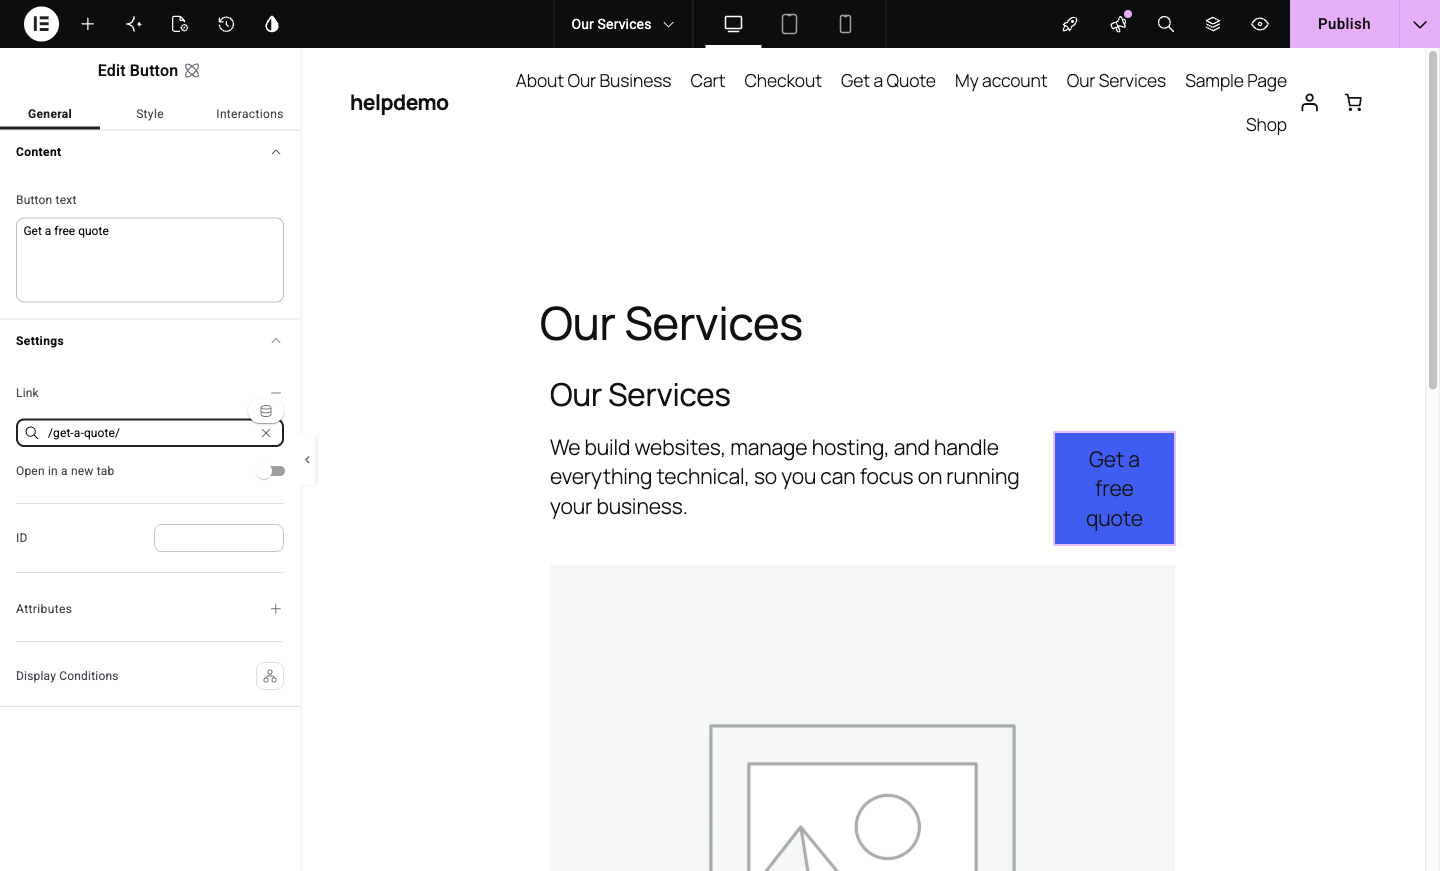Open the shopping cart icon
This screenshot has height=871, width=1440.
click(1353, 102)
